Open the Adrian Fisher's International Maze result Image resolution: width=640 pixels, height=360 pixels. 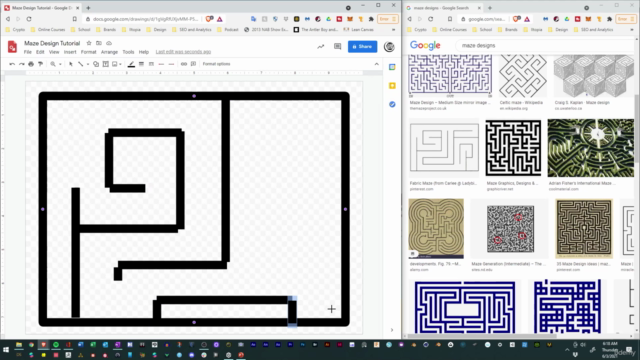pyautogui.click(x=591, y=148)
